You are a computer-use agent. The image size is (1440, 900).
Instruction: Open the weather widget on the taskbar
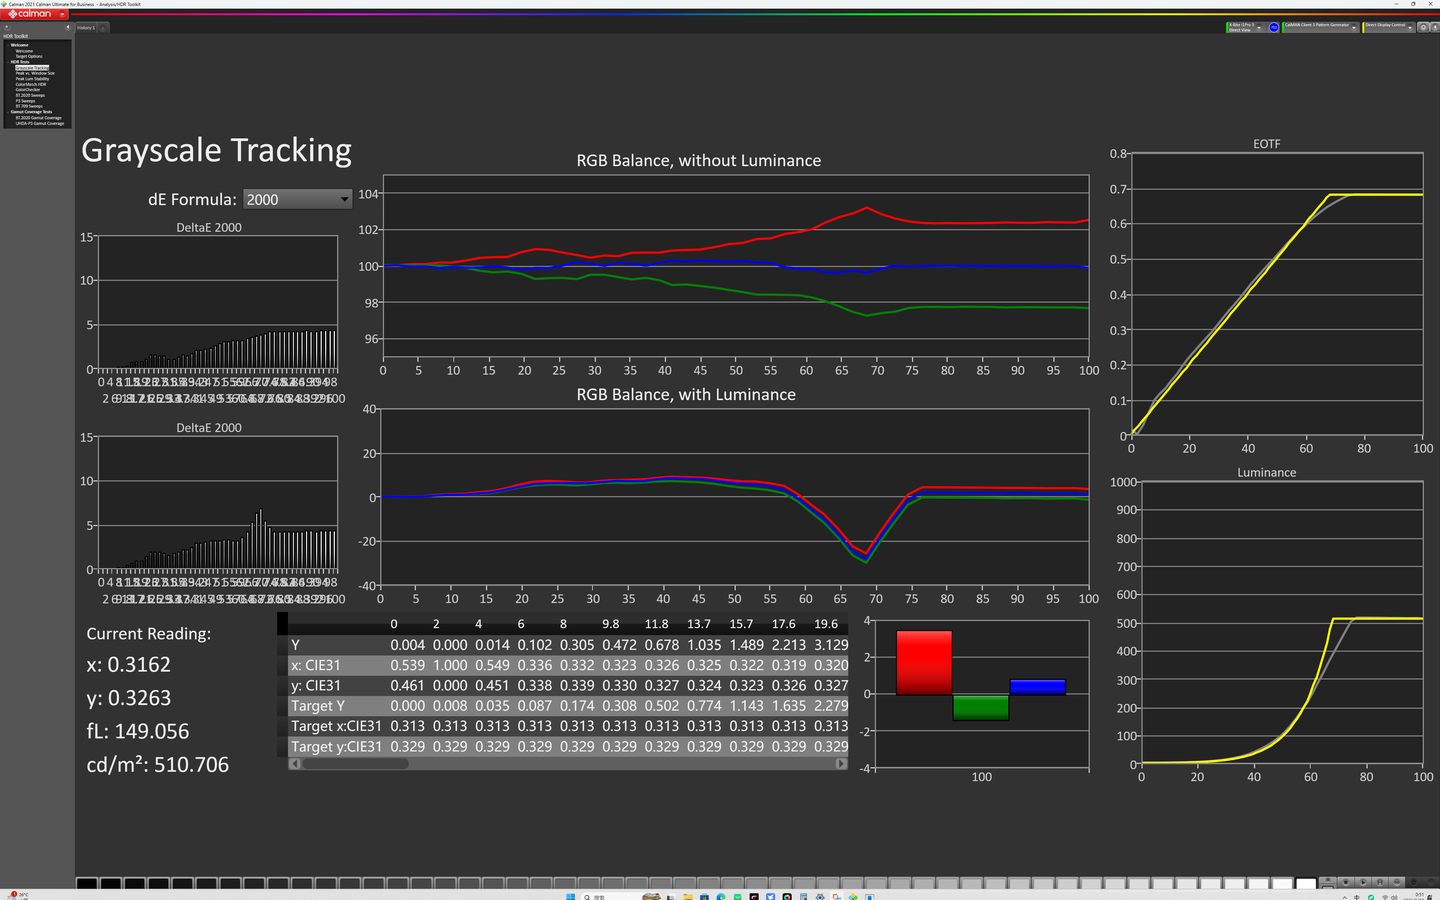coord(17,896)
